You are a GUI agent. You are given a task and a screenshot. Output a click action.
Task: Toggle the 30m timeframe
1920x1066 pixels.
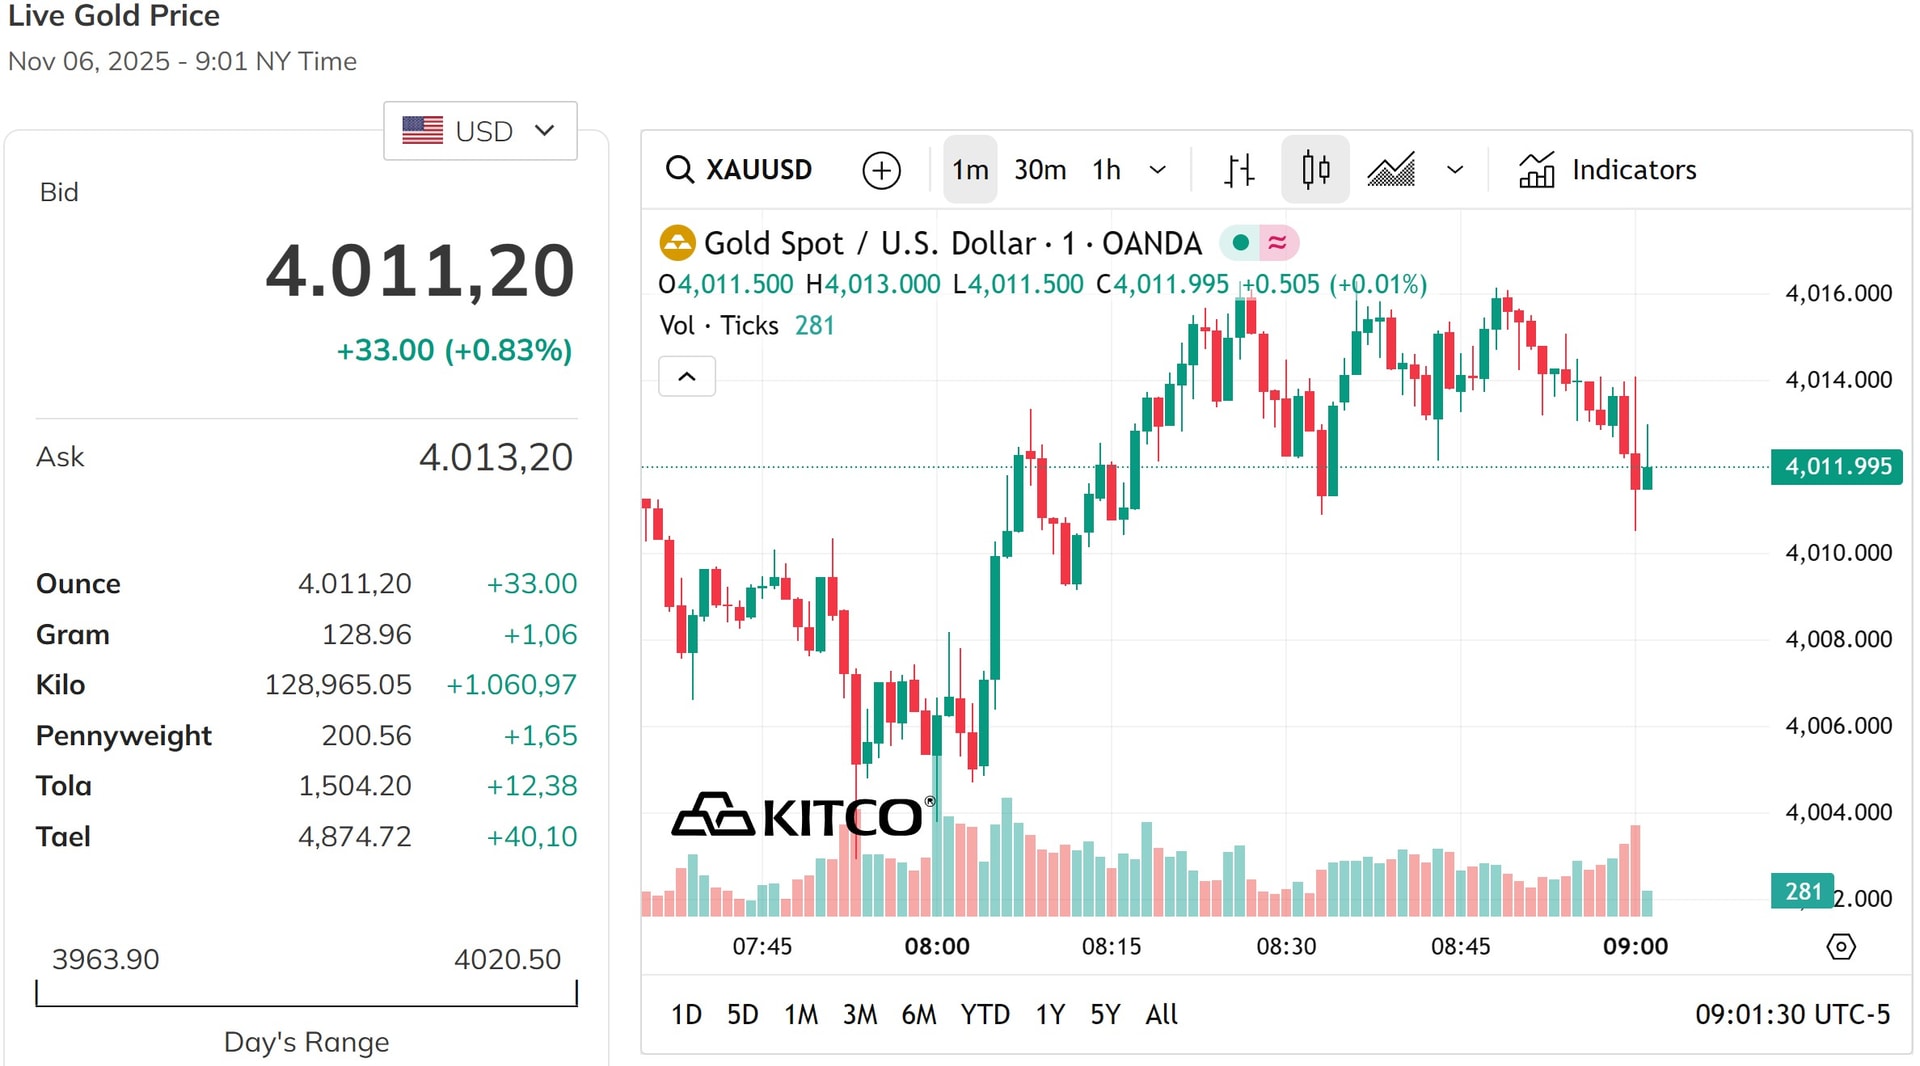(1040, 170)
